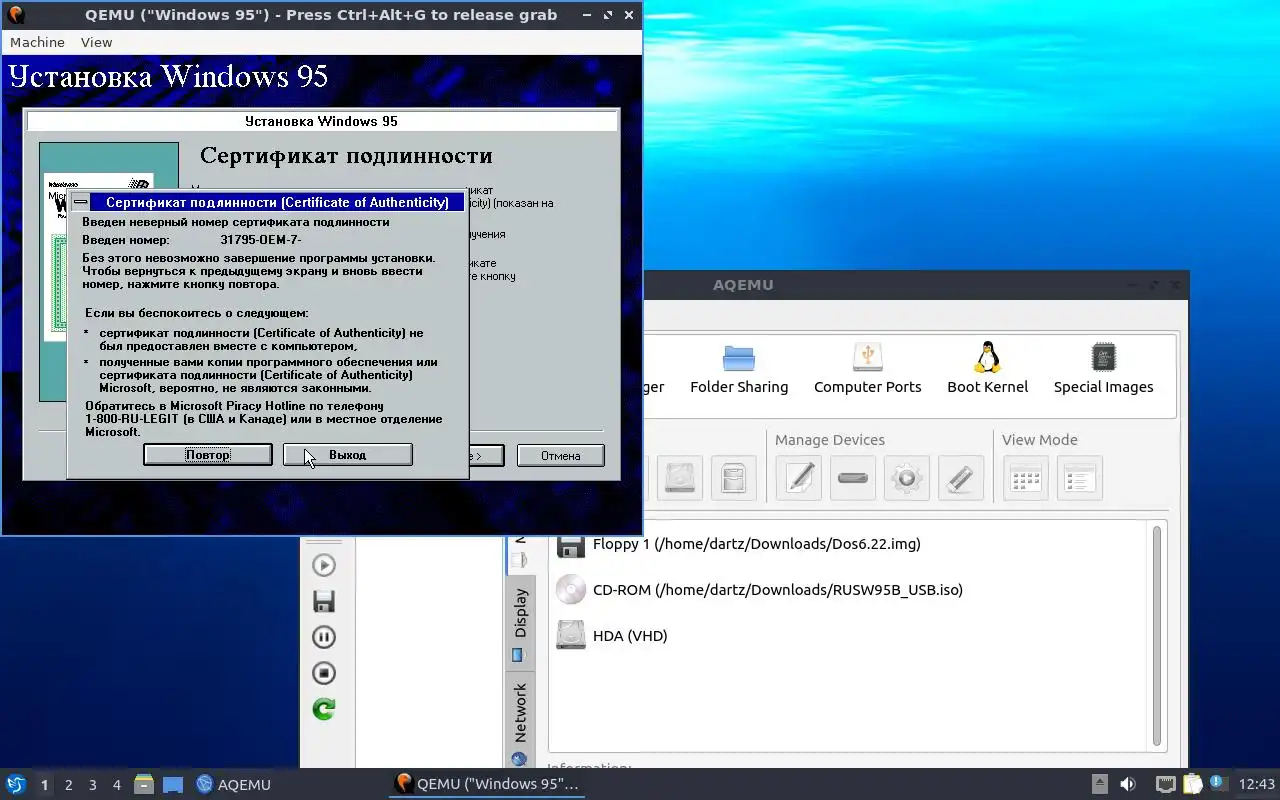Activate the AQEMU taskbar entry
Screen dimensions: 1280x800
click(x=234, y=784)
